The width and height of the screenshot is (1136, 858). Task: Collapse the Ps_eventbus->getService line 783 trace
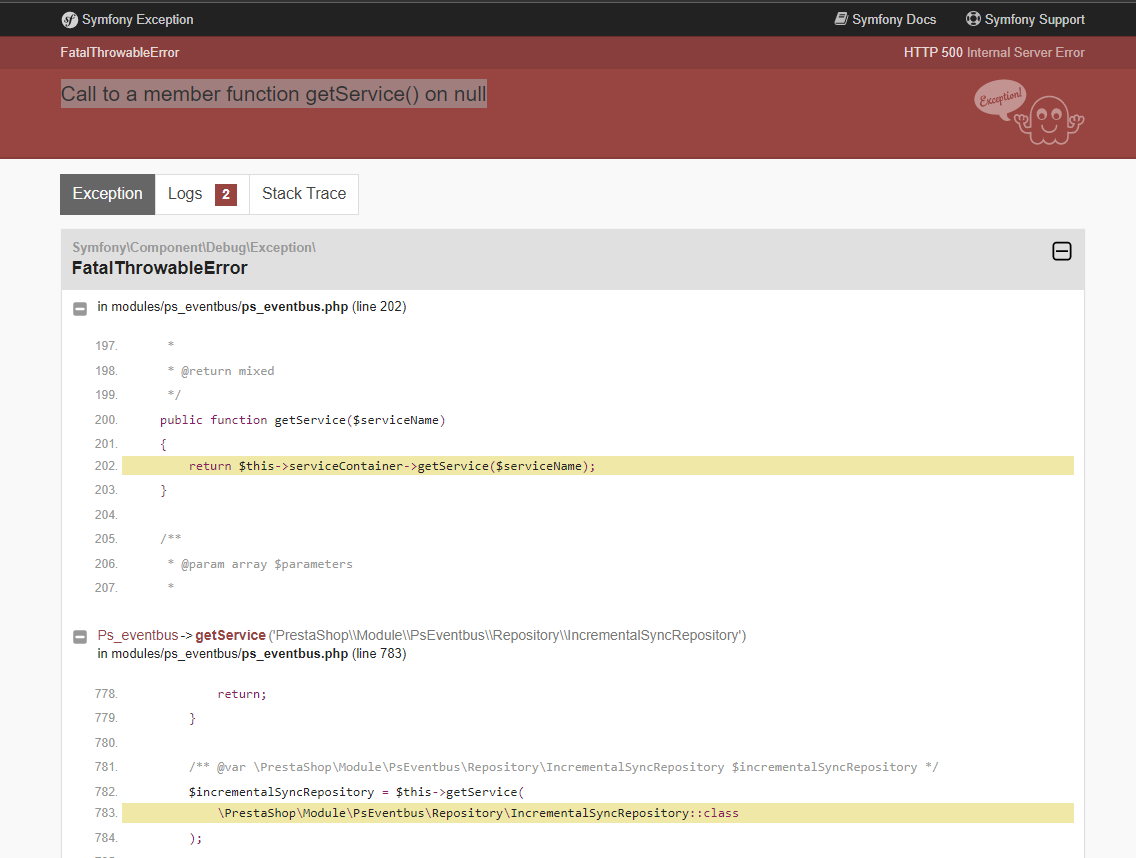coord(80,637)
